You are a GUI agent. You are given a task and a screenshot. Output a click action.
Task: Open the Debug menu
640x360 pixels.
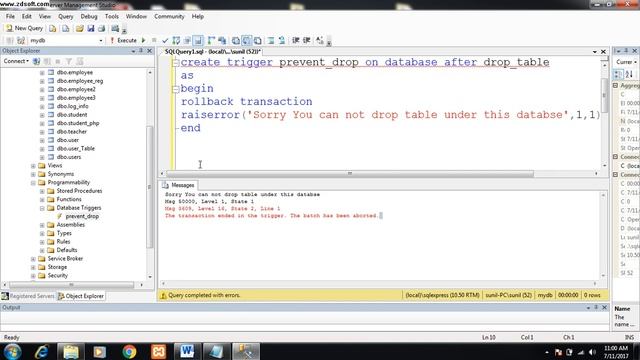point(89,16)
